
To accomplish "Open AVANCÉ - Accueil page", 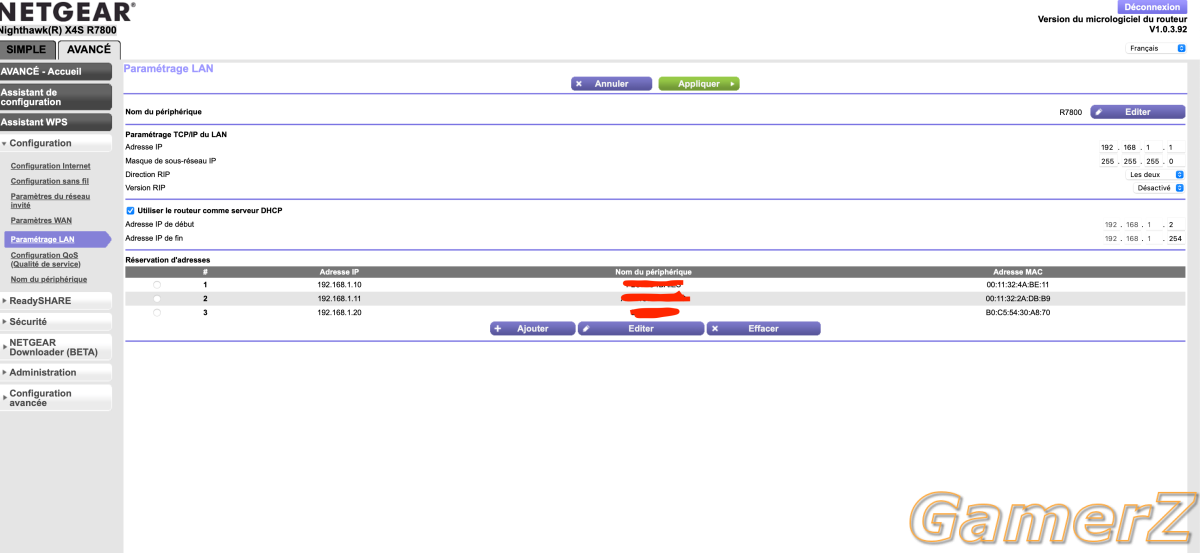I will (55, 71).
